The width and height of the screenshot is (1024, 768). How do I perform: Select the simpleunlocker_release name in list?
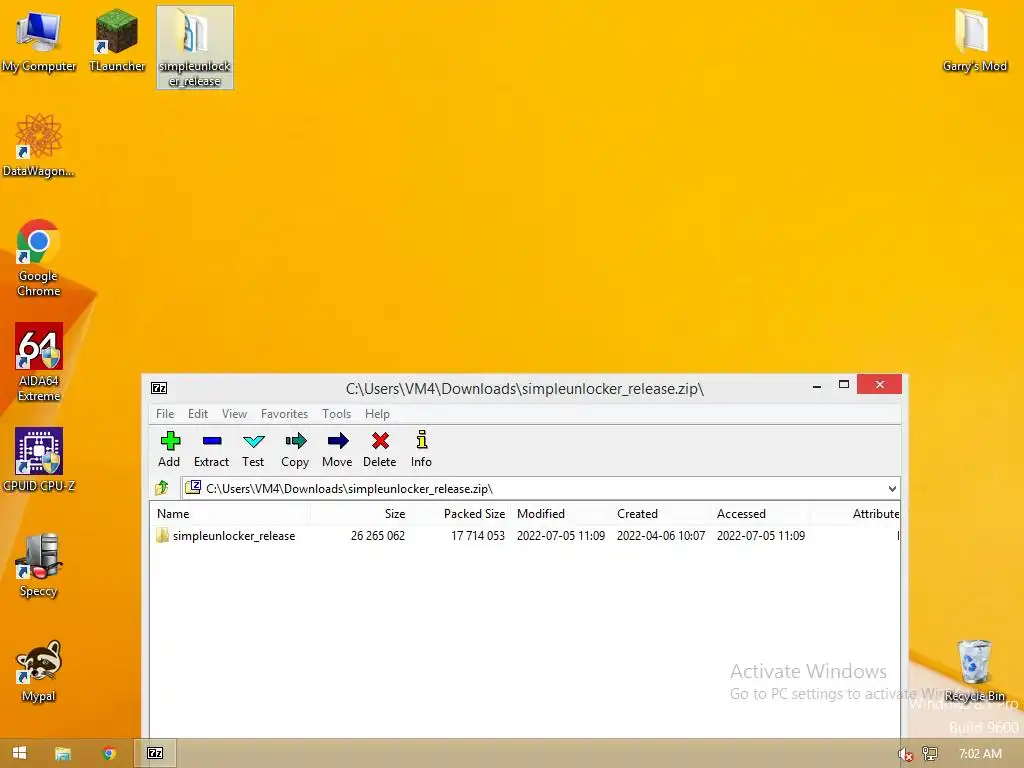click(234, 536)
